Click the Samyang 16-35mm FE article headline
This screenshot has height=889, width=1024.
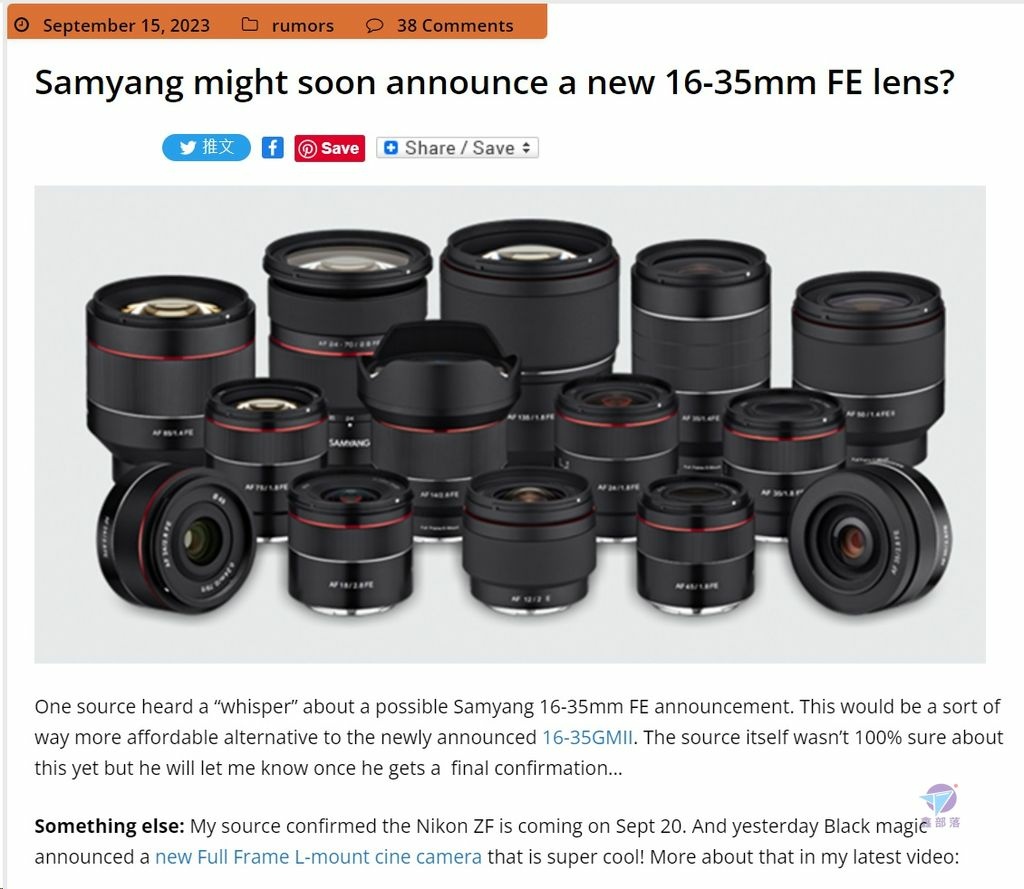pyautogui.click(x=494, y=83)
